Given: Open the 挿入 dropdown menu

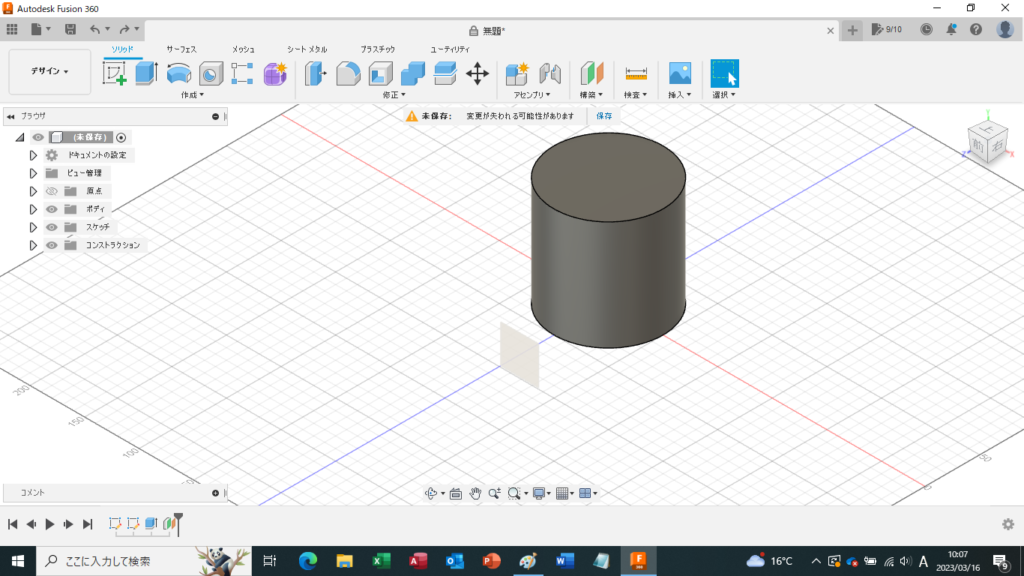Looking at the screenshot, I should pos(679,95).
